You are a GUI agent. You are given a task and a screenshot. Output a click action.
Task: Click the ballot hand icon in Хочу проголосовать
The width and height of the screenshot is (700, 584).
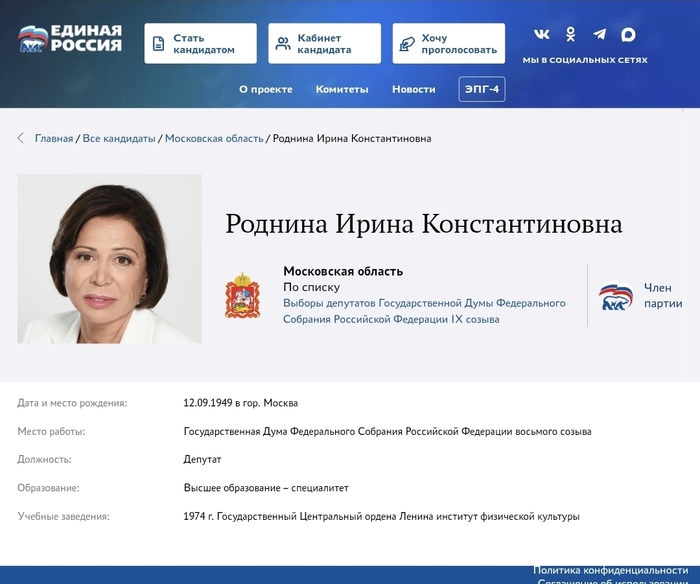(x=407, y=44)
